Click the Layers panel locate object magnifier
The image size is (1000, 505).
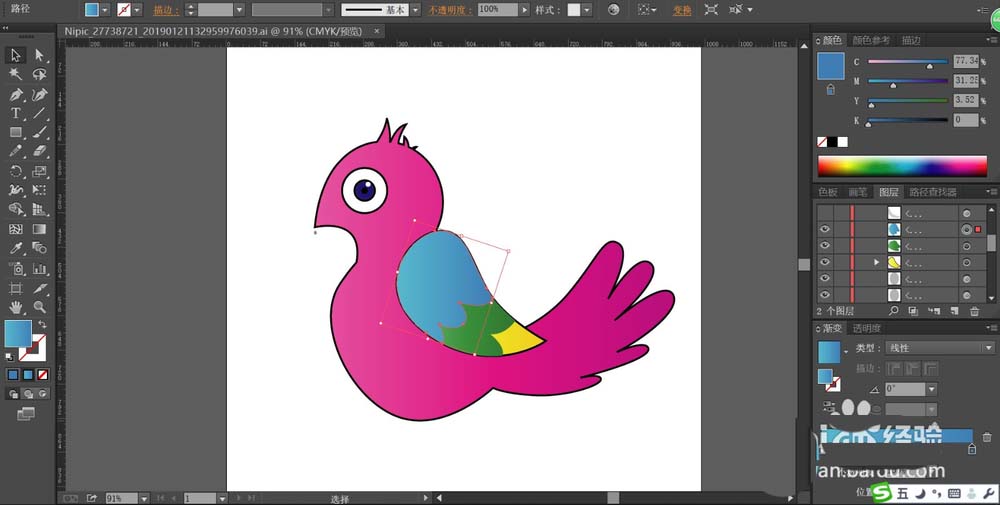tap(893, 311)
